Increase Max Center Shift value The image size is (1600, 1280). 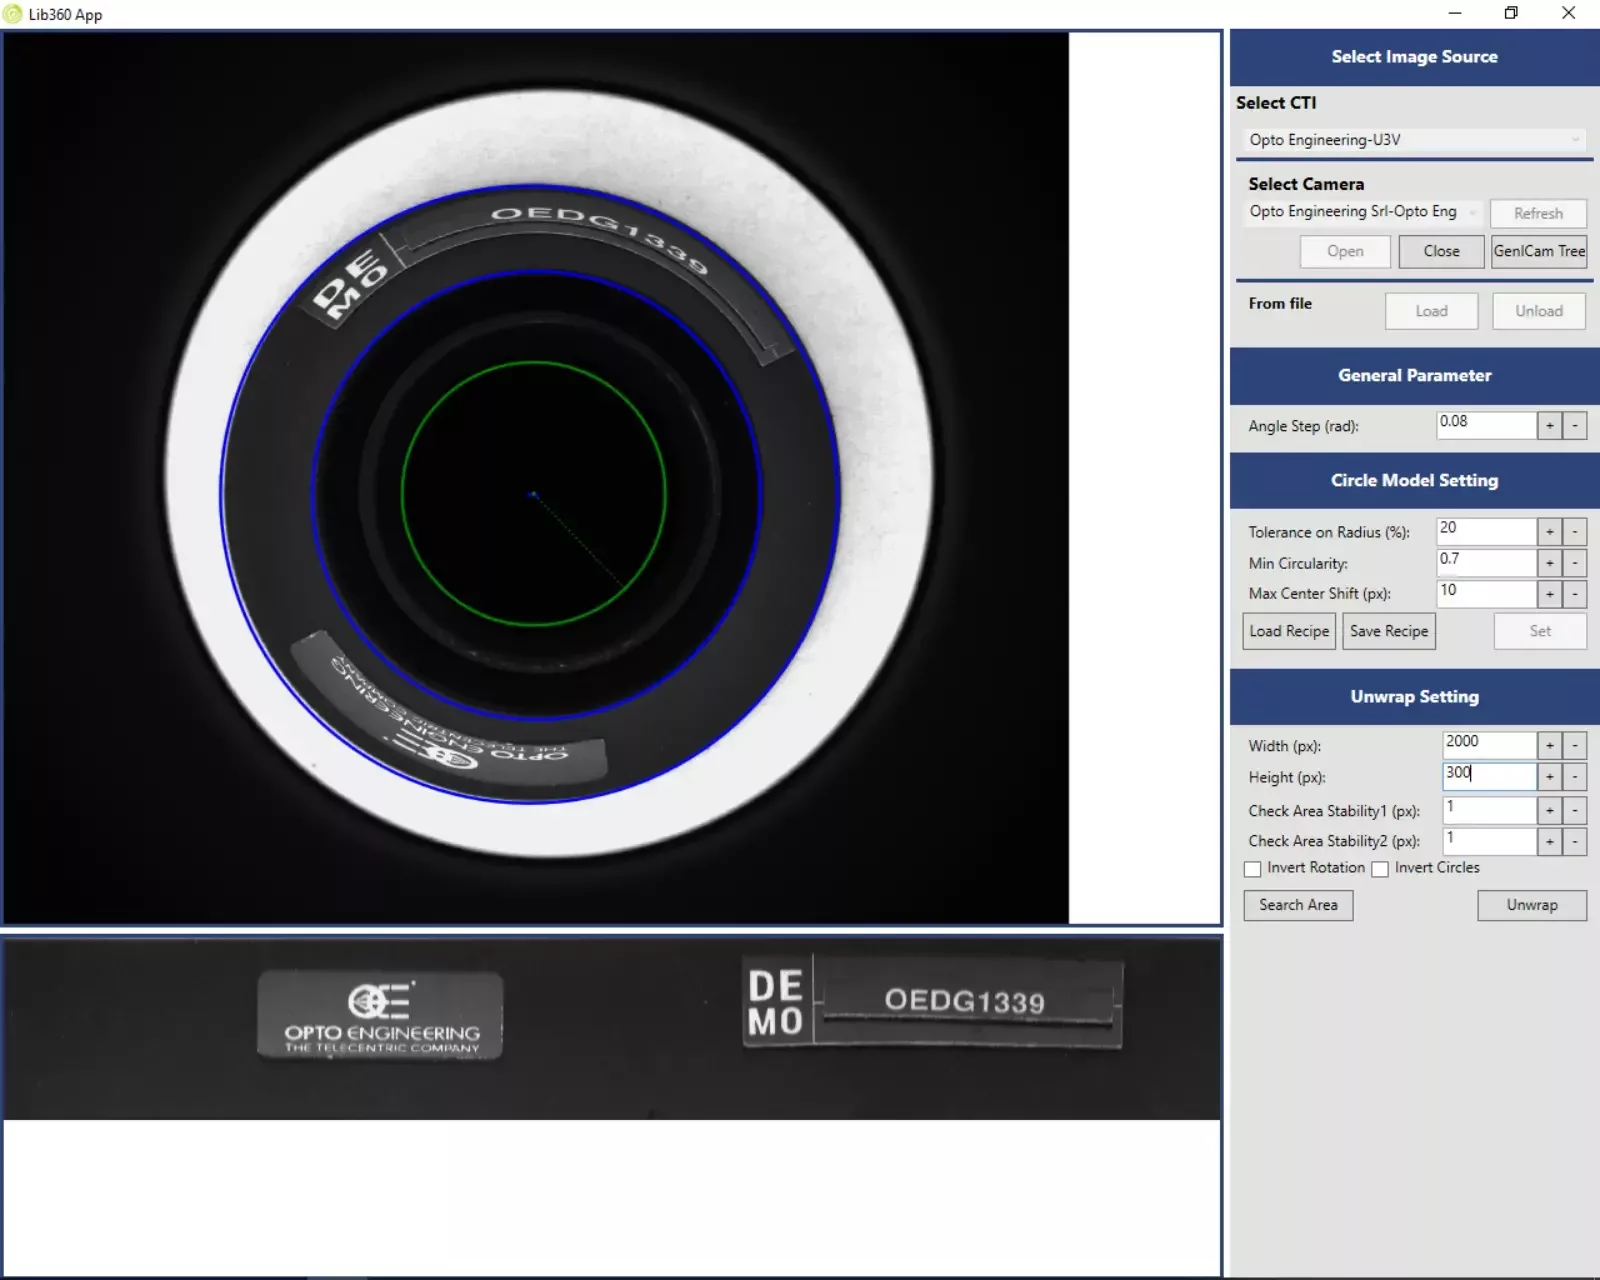tap(1549, 594)
